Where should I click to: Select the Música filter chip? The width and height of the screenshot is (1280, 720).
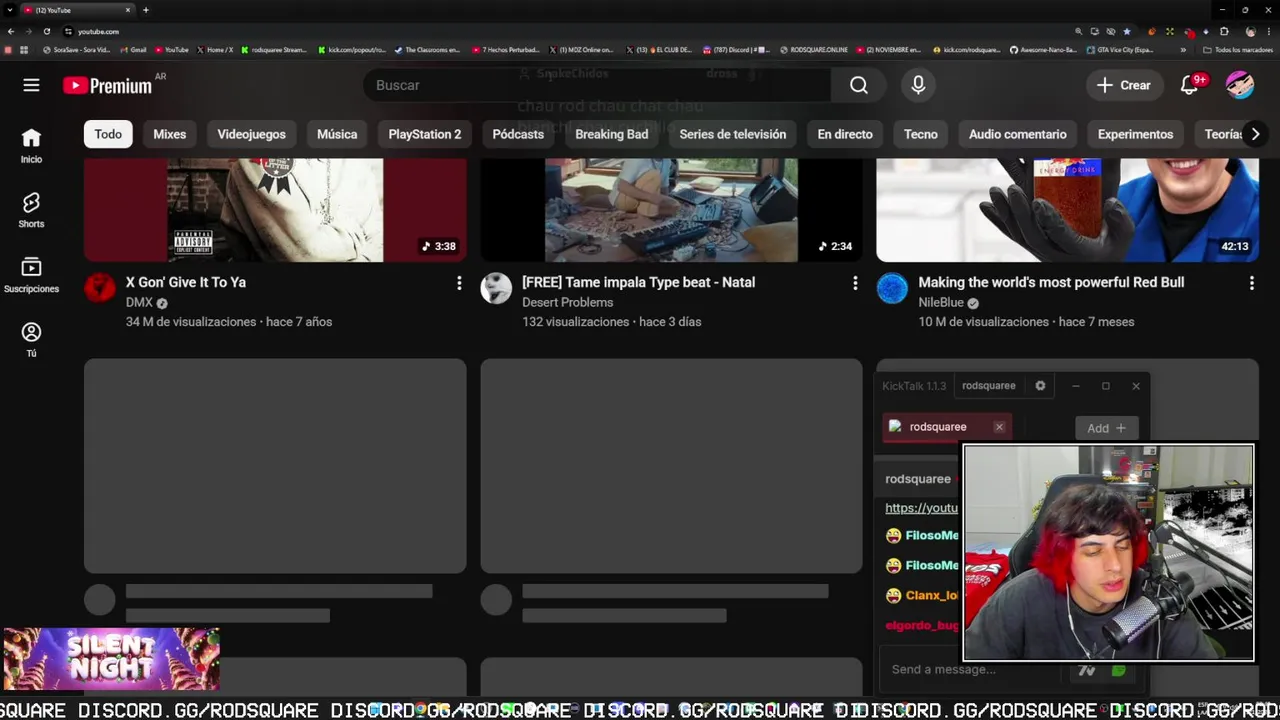click(x=337, y=134)
